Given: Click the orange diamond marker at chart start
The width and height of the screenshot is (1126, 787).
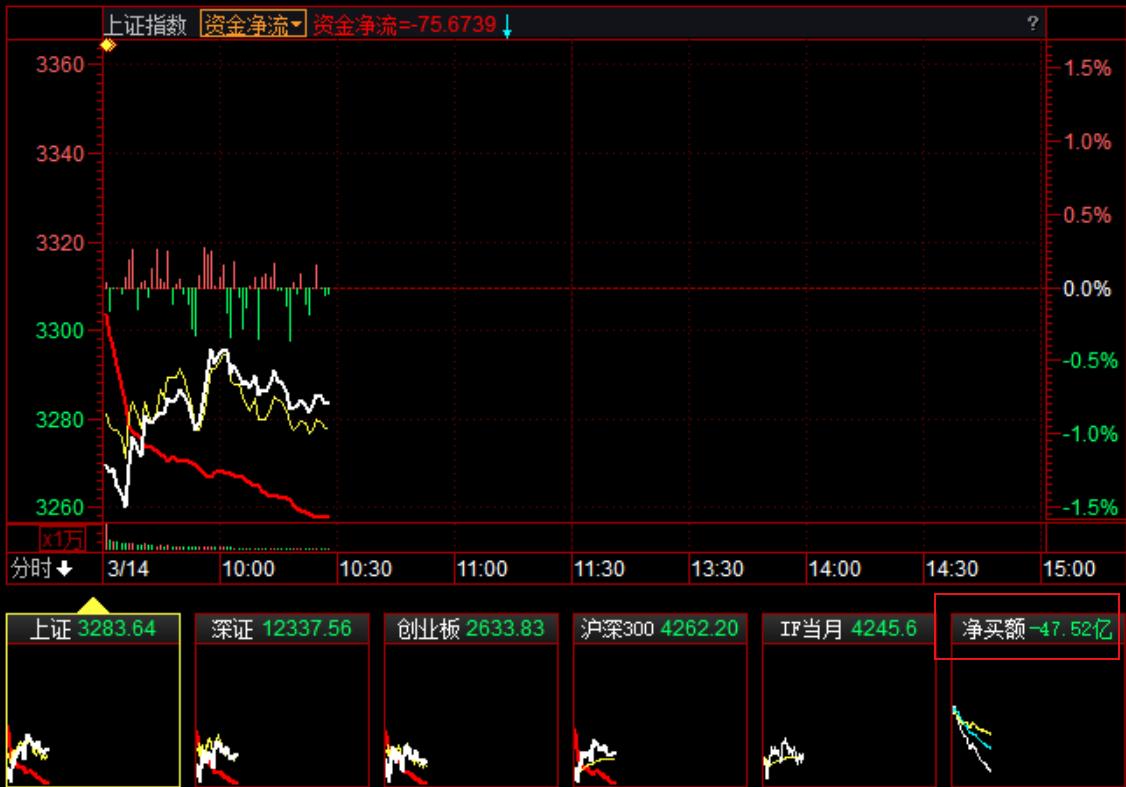Looking at the screenshot, I should coord(108,45).
